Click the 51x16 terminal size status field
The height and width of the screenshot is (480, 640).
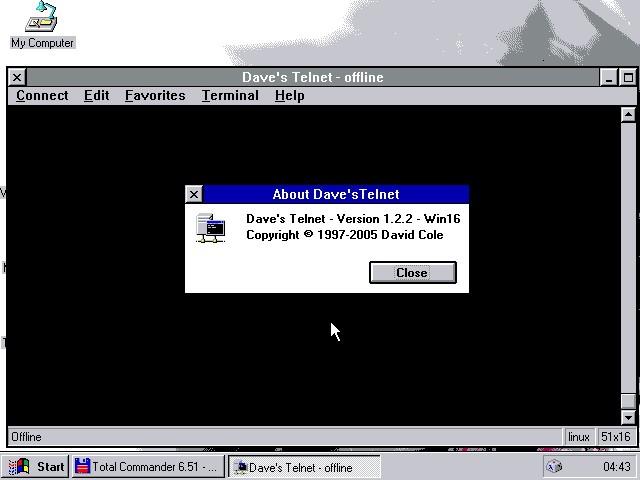pyautogui.click(x=616, y=437)
